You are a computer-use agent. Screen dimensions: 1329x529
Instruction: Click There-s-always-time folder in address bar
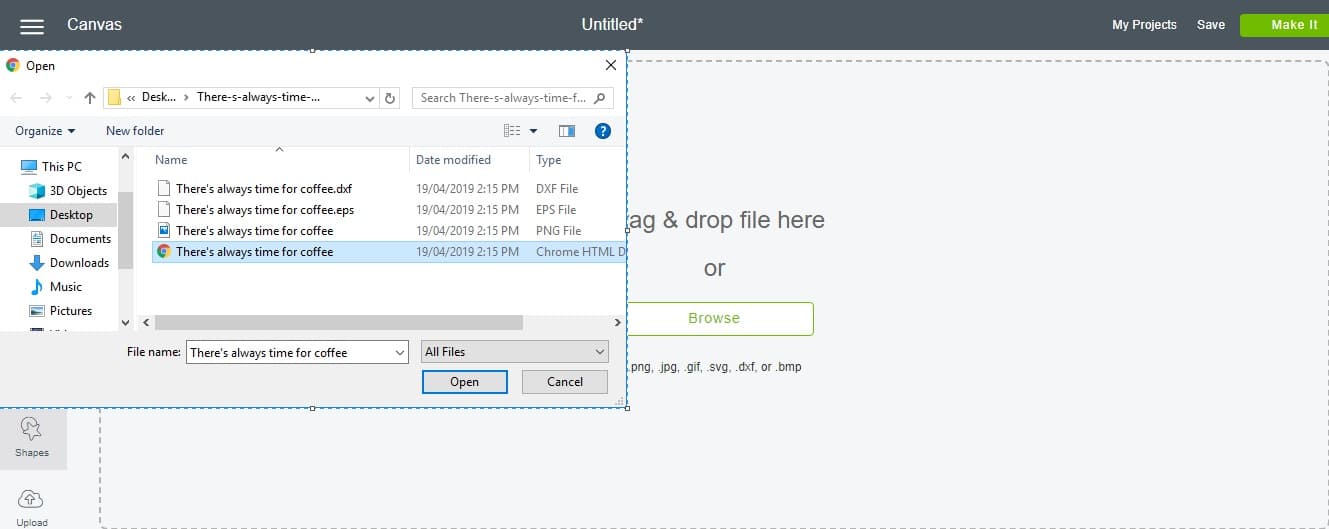(x=259, y=98)
